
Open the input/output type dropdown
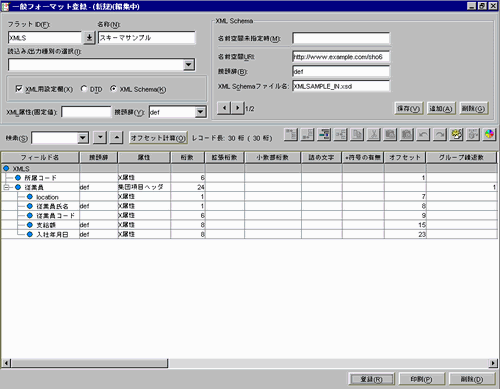tap(189, 65)
